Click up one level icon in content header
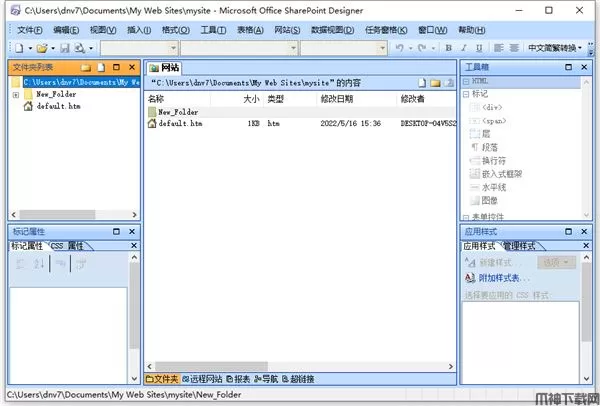Viewport: 600px width, 406px height. (x=449, y=83)
